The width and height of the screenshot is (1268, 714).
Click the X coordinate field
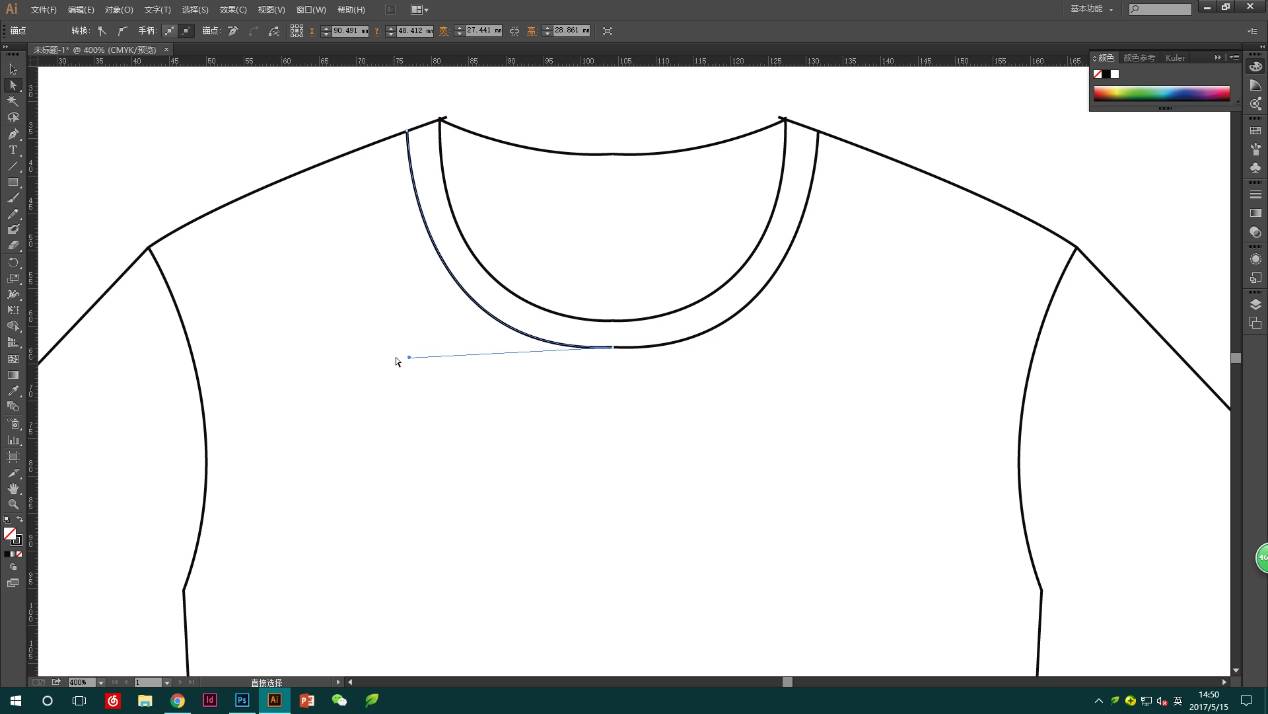[x=351, y=31]
